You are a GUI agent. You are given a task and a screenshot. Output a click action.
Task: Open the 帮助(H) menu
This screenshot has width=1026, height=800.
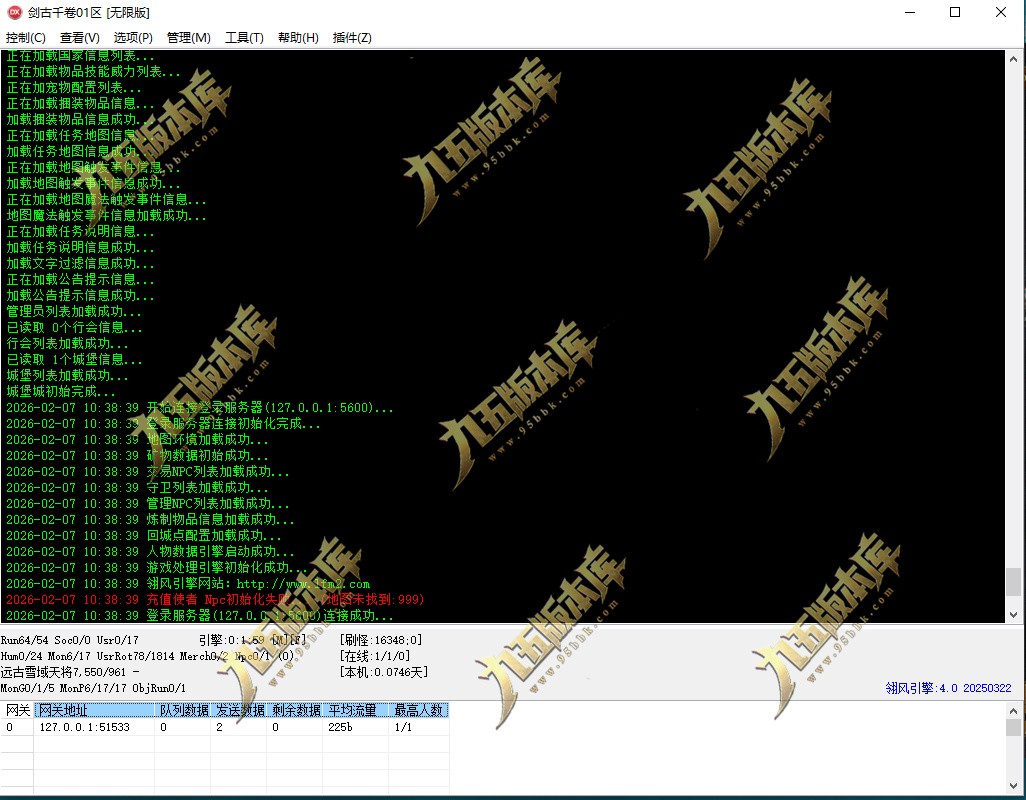[x=298, y=37]
